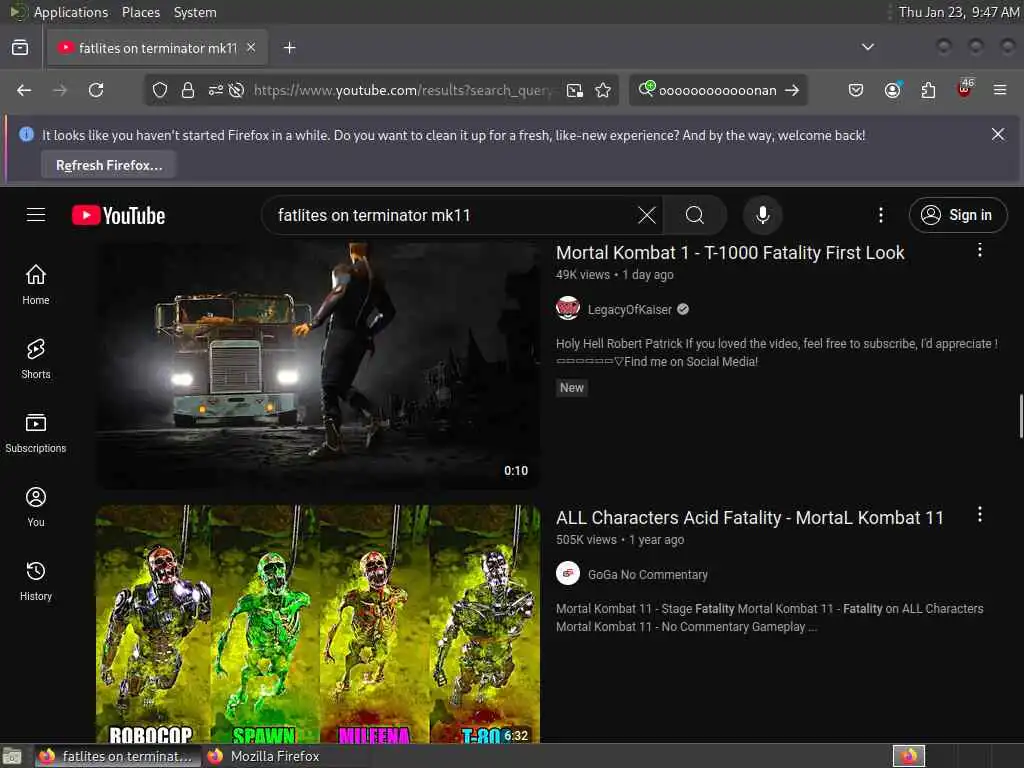Open the You section in sidebar
The width and height of the screenshot is (1024, 768).
pos(36,507)
